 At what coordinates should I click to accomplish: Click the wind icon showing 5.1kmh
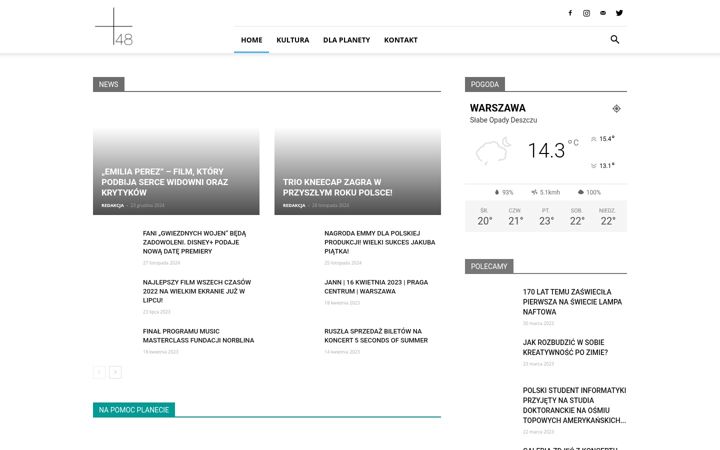(534, 192)
